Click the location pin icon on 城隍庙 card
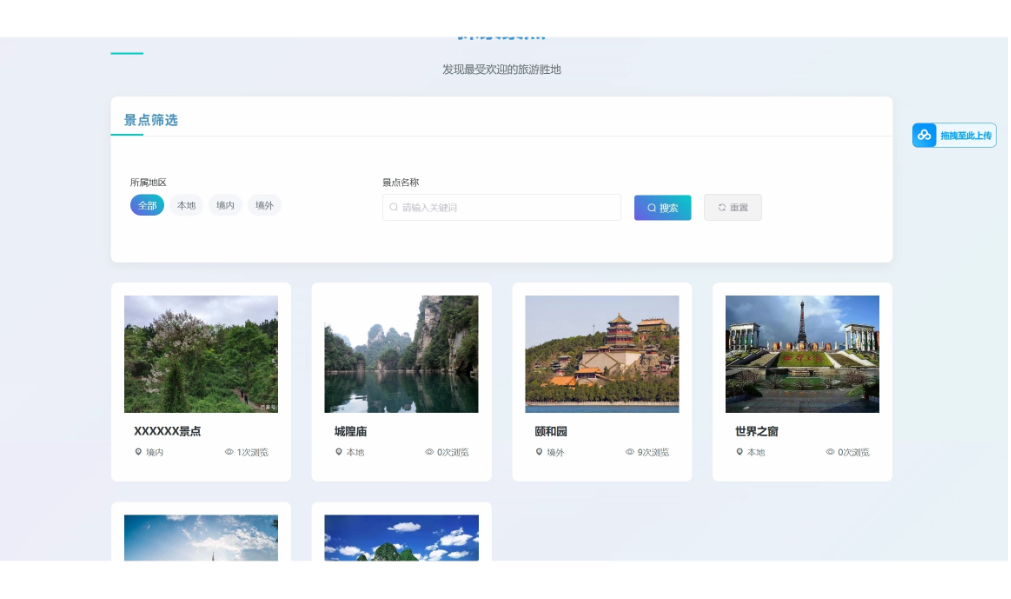This screenshot has height=599, width=1011. [x=339, y=452]
